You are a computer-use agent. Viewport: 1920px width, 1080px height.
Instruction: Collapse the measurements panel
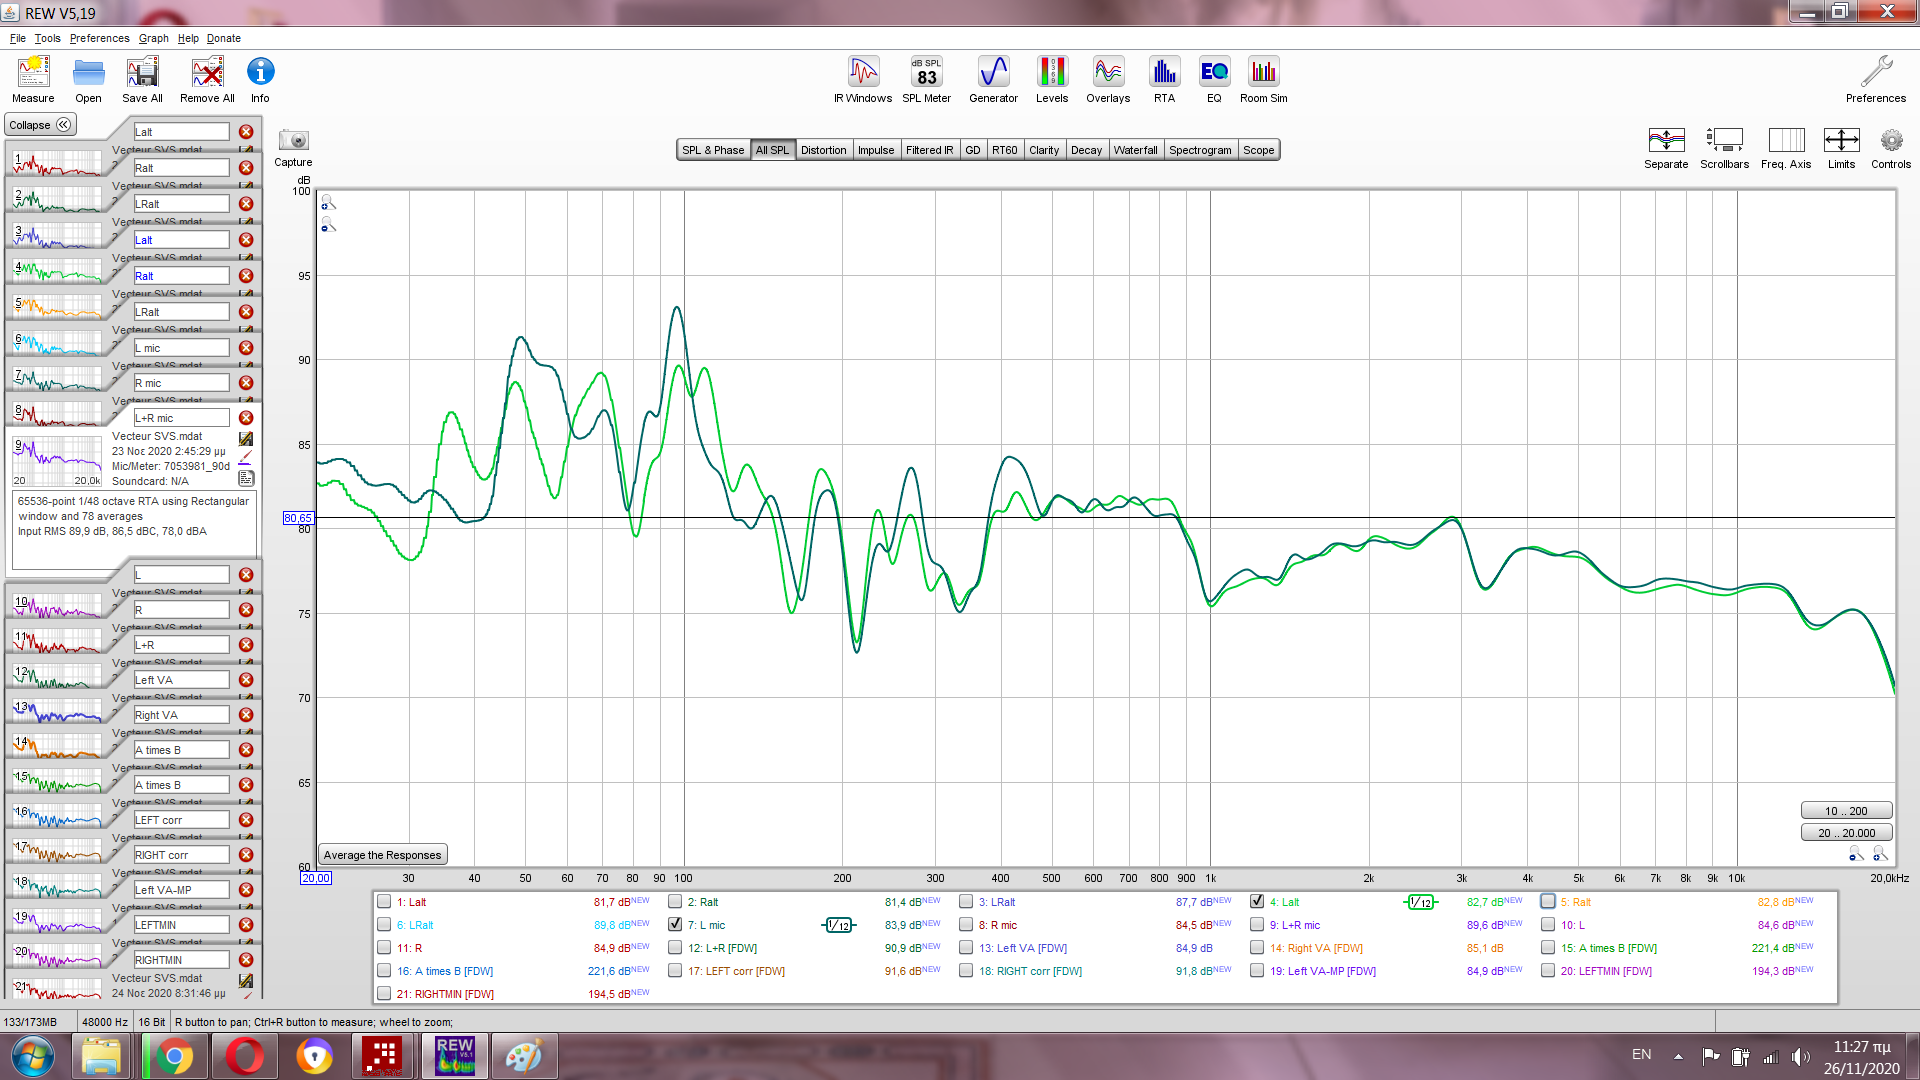click(40, 125)
